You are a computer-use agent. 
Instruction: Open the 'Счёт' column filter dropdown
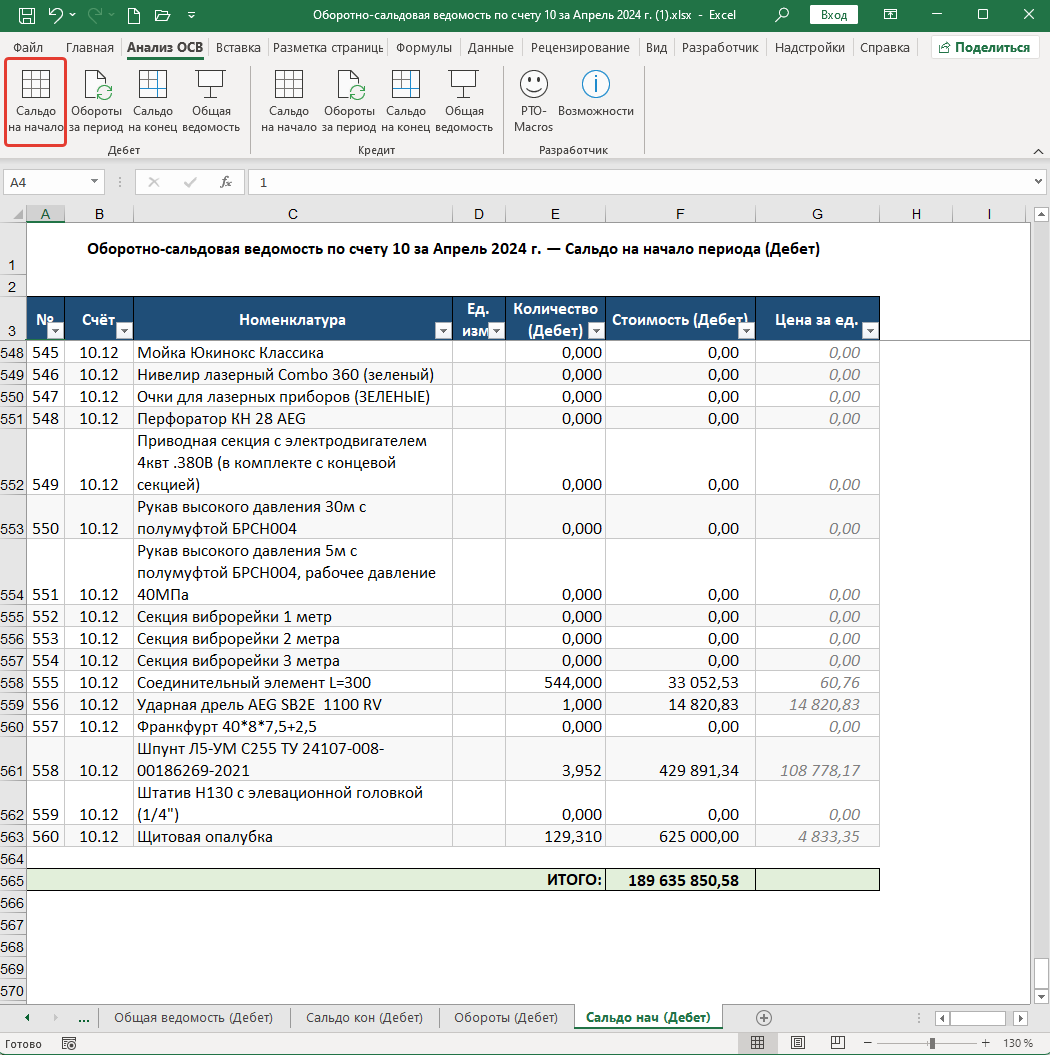[124, 330]
